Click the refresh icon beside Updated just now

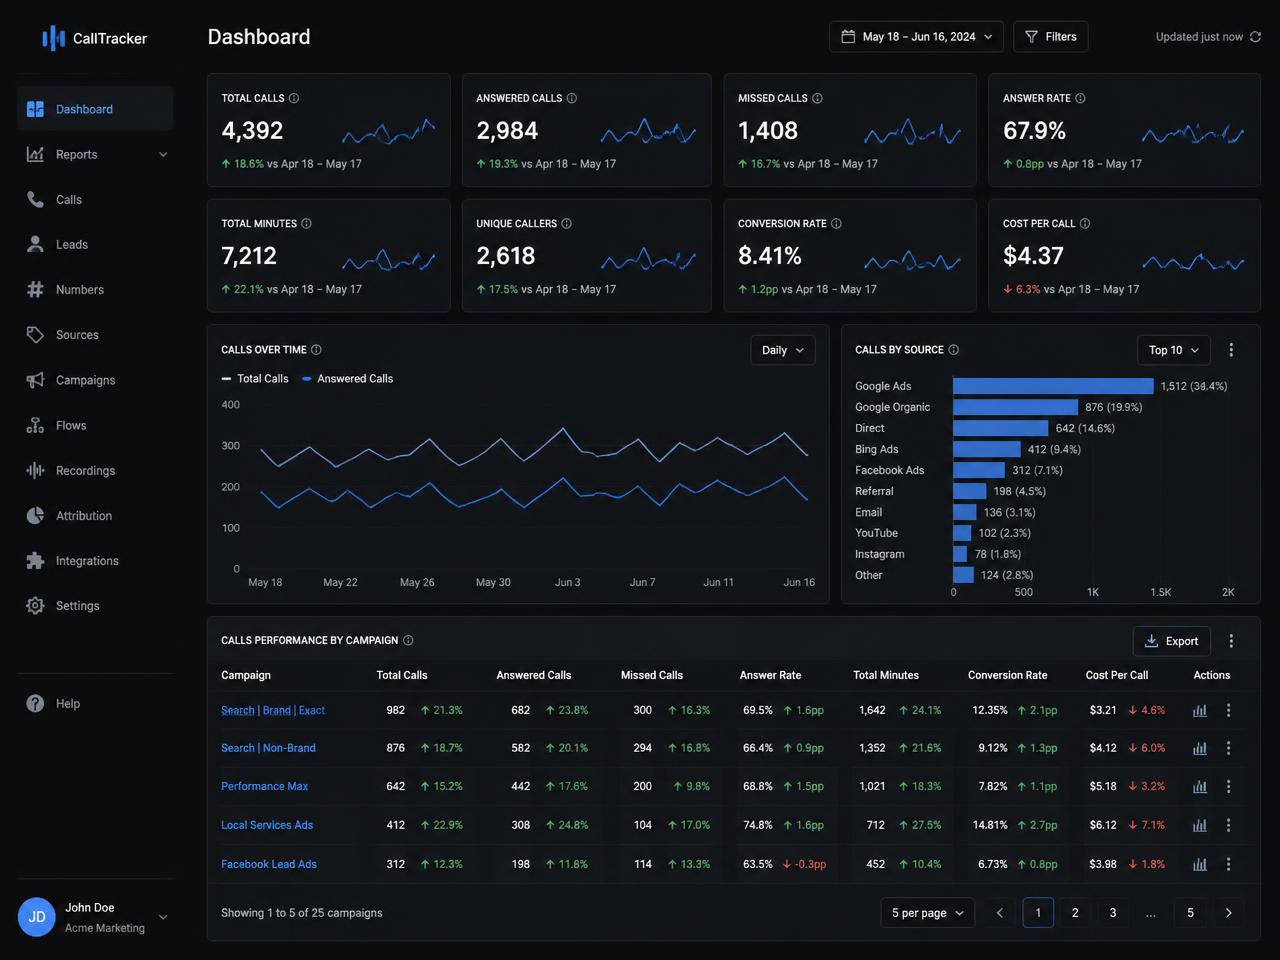[1255, 37]
